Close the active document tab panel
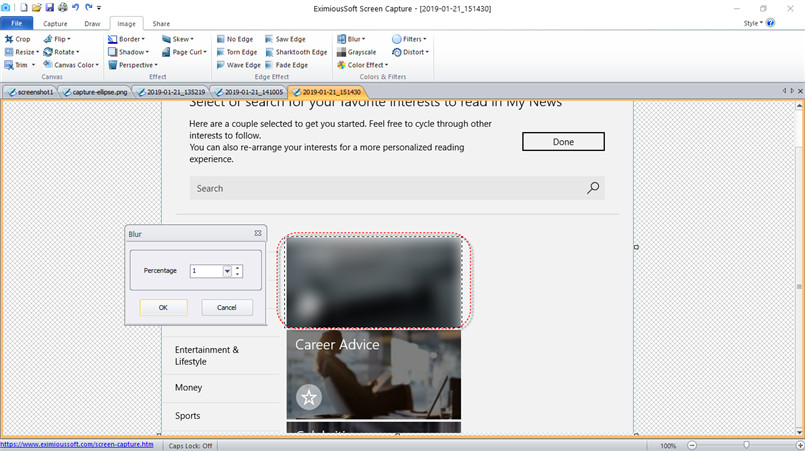The height and width of the screenshot is (451, 805). click(800, 91)
